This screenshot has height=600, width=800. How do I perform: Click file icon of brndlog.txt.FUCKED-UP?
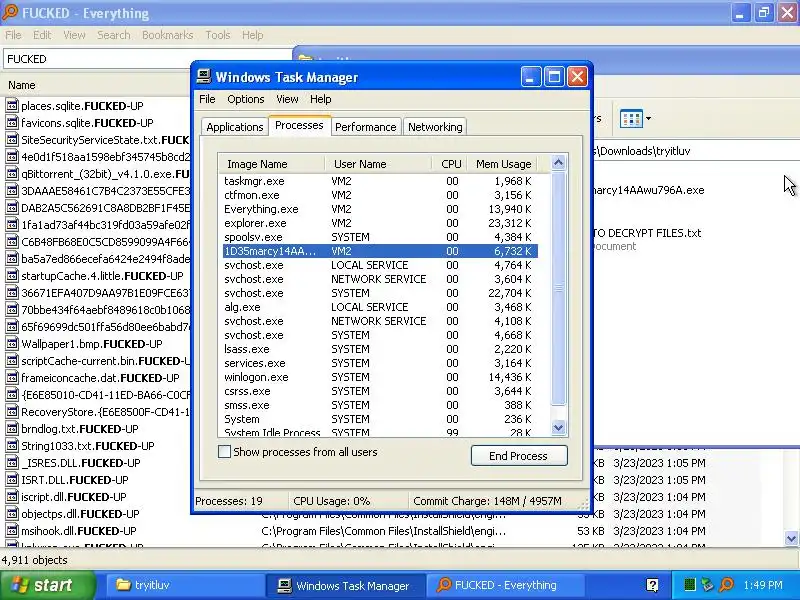12,429
